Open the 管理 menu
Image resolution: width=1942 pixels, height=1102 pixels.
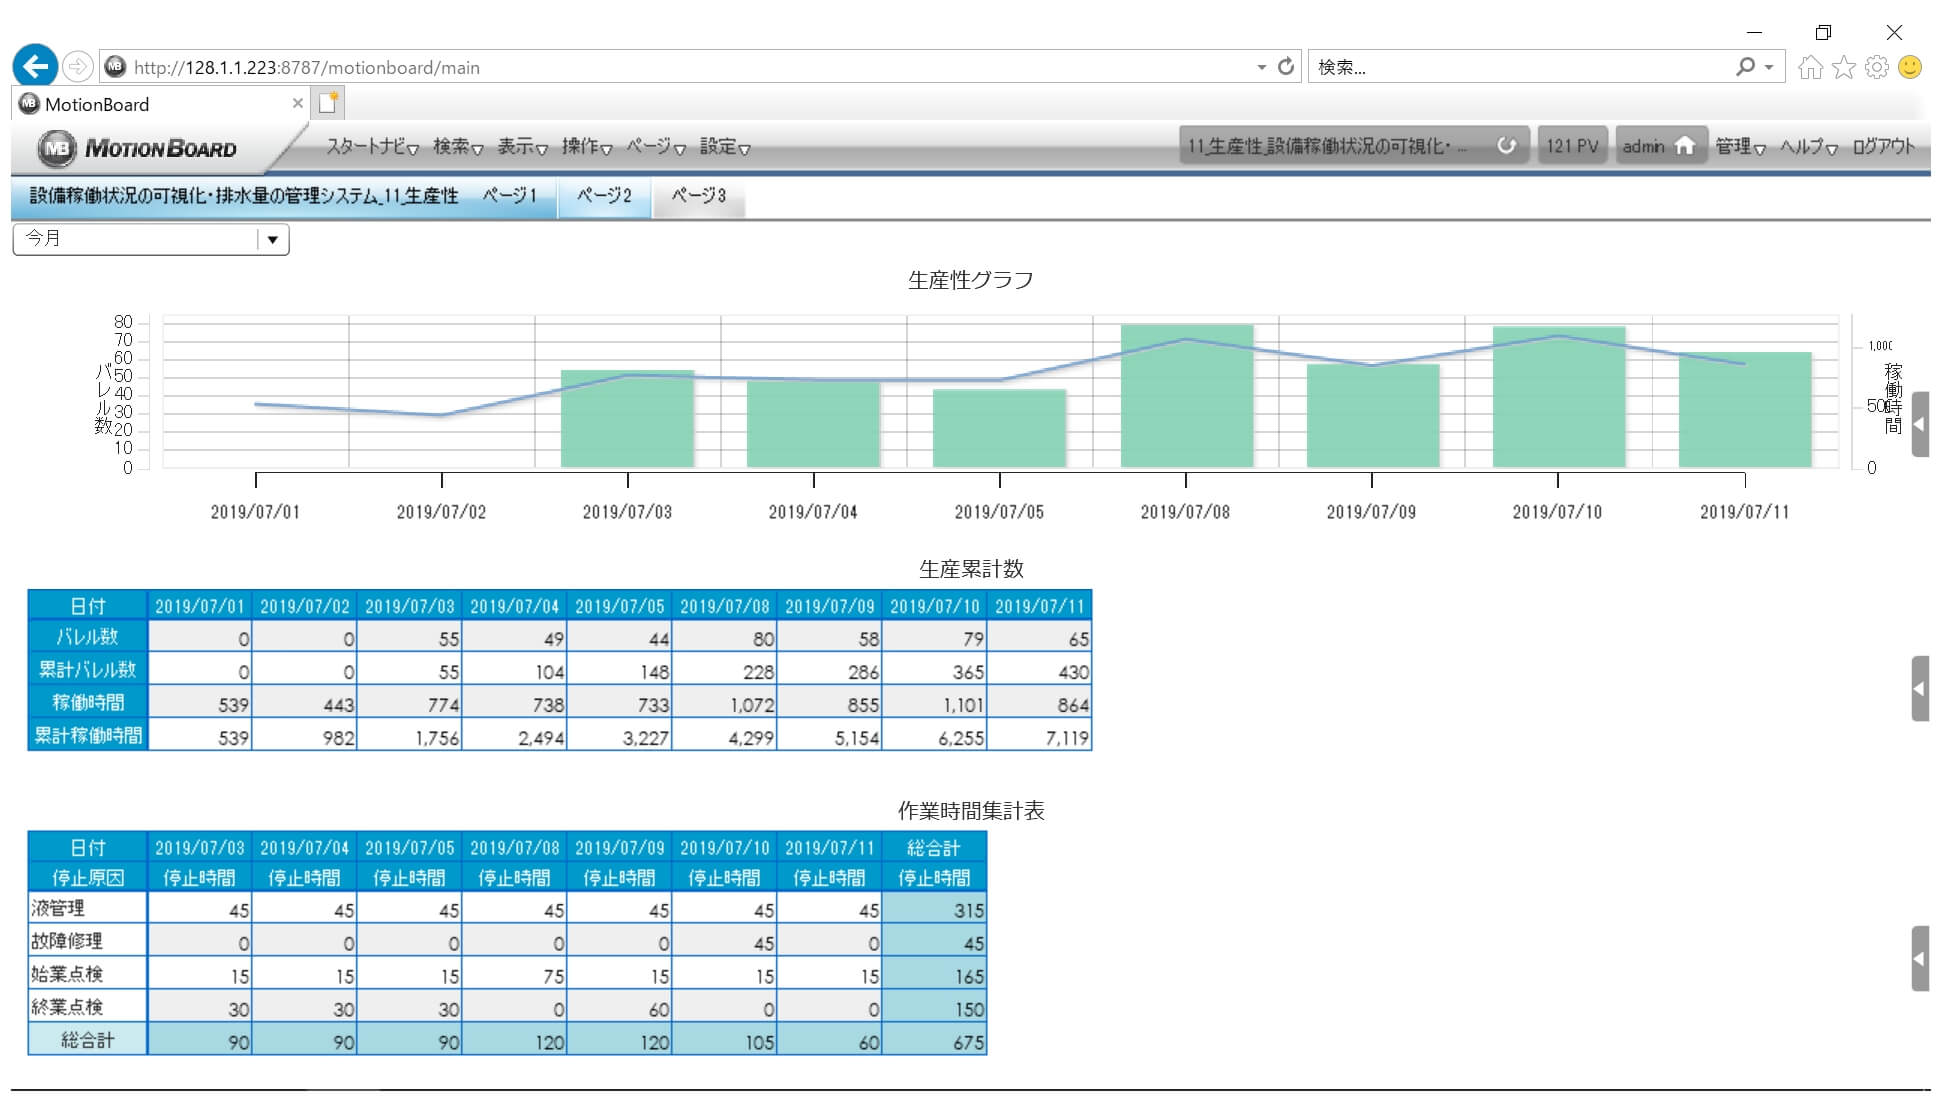1739,147
